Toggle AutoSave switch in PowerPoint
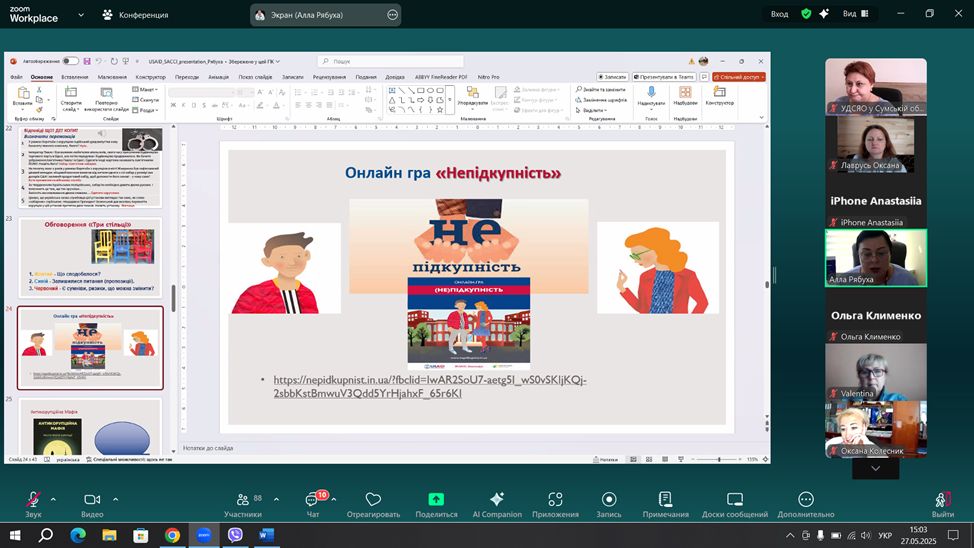This screenshot has height=548, width=974. click(x=70, y=61)
